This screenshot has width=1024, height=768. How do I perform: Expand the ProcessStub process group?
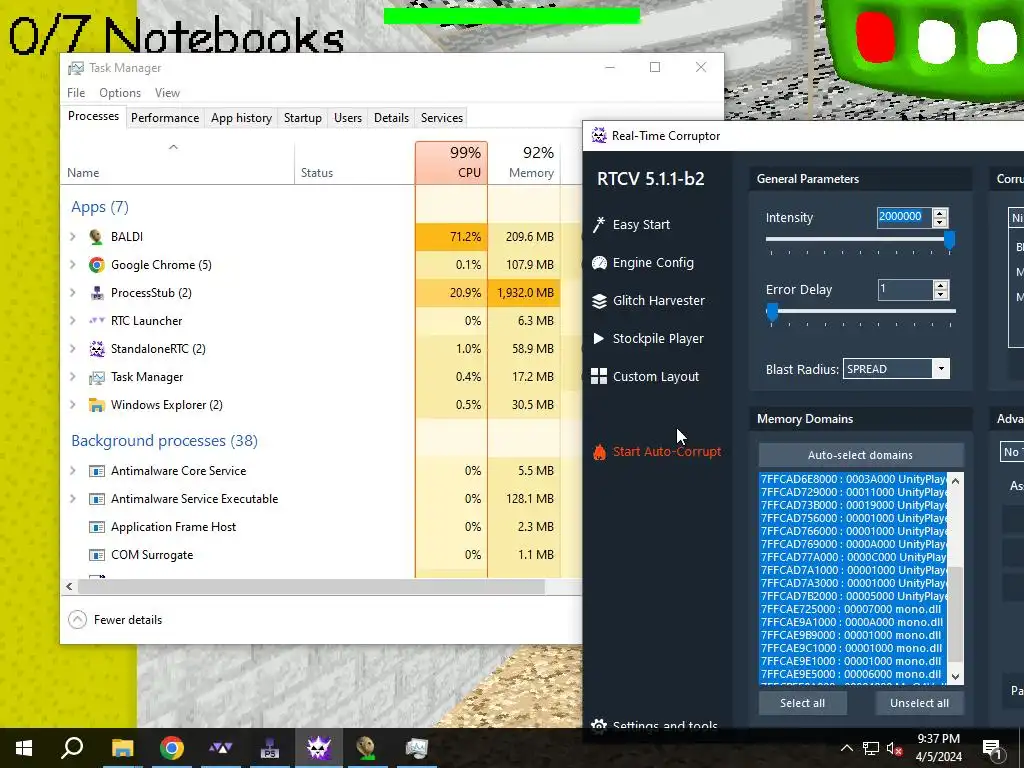(72, 293)
